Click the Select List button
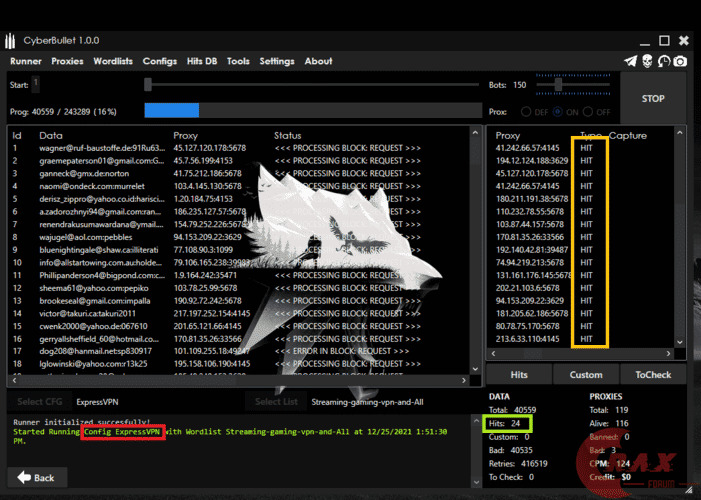701x500 pixels. 276,402
